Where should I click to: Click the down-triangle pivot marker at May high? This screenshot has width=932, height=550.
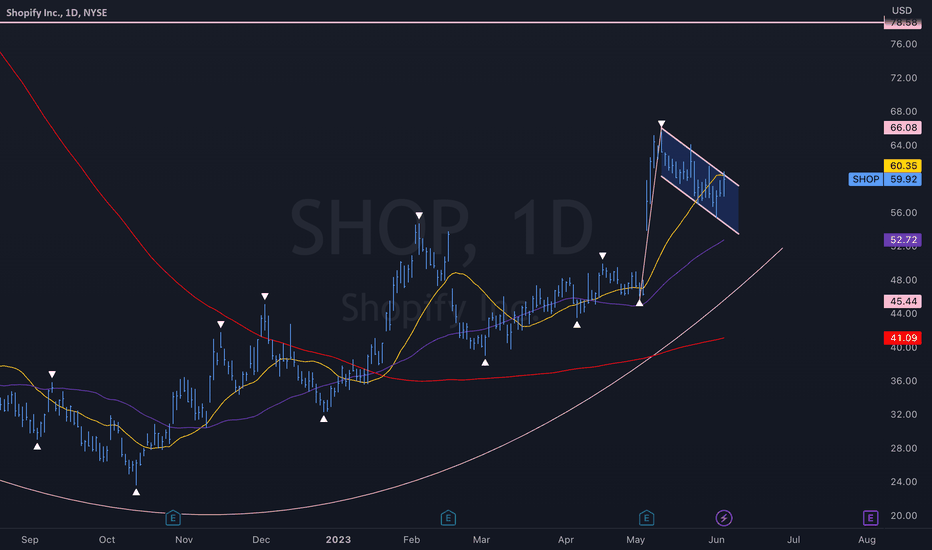pyautogui.click(x=662, y=124)
